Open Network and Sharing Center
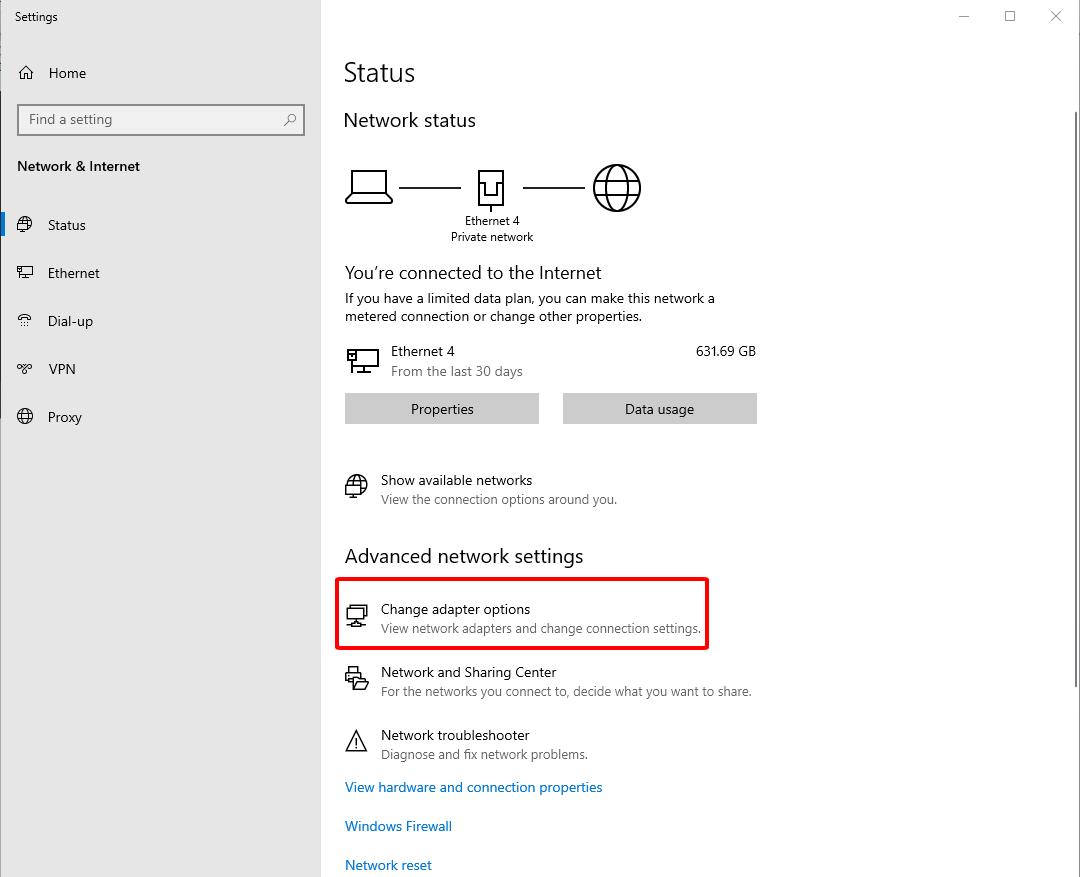This screenshot has height=877, width=1080. (548, 681)
